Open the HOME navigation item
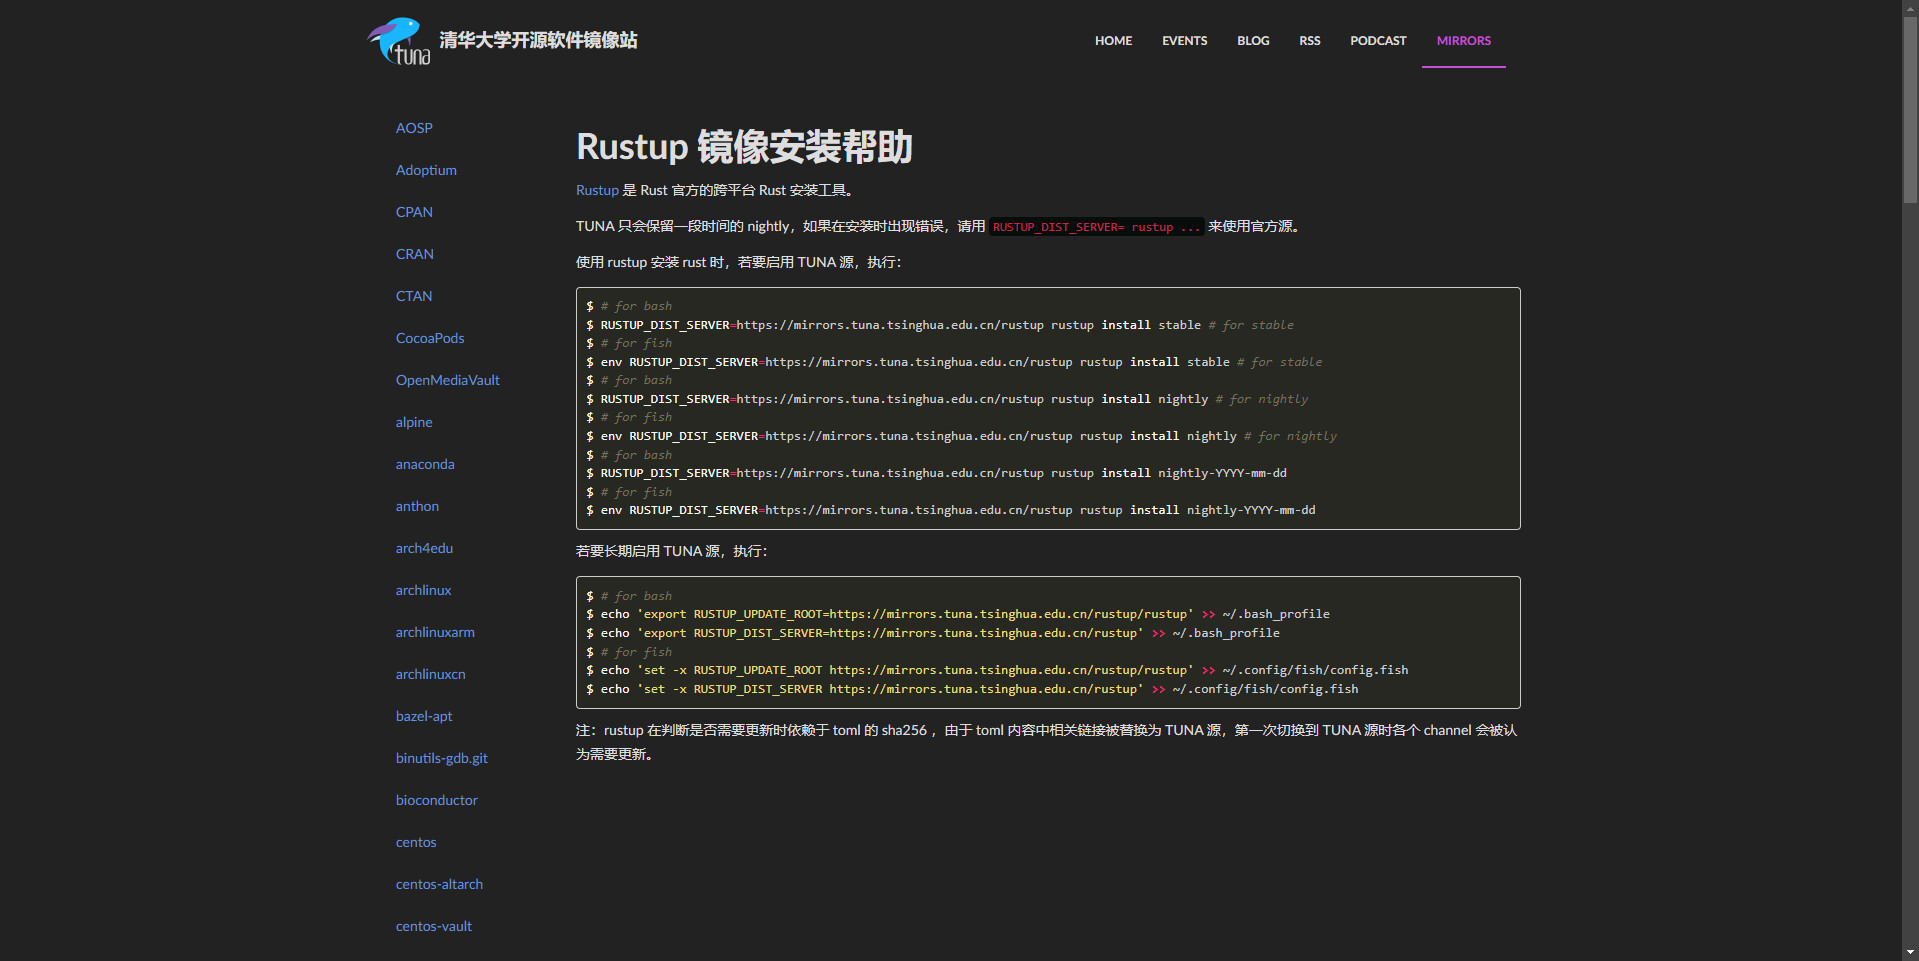This screenshot has height=961, width=1919. (1113, 41)
